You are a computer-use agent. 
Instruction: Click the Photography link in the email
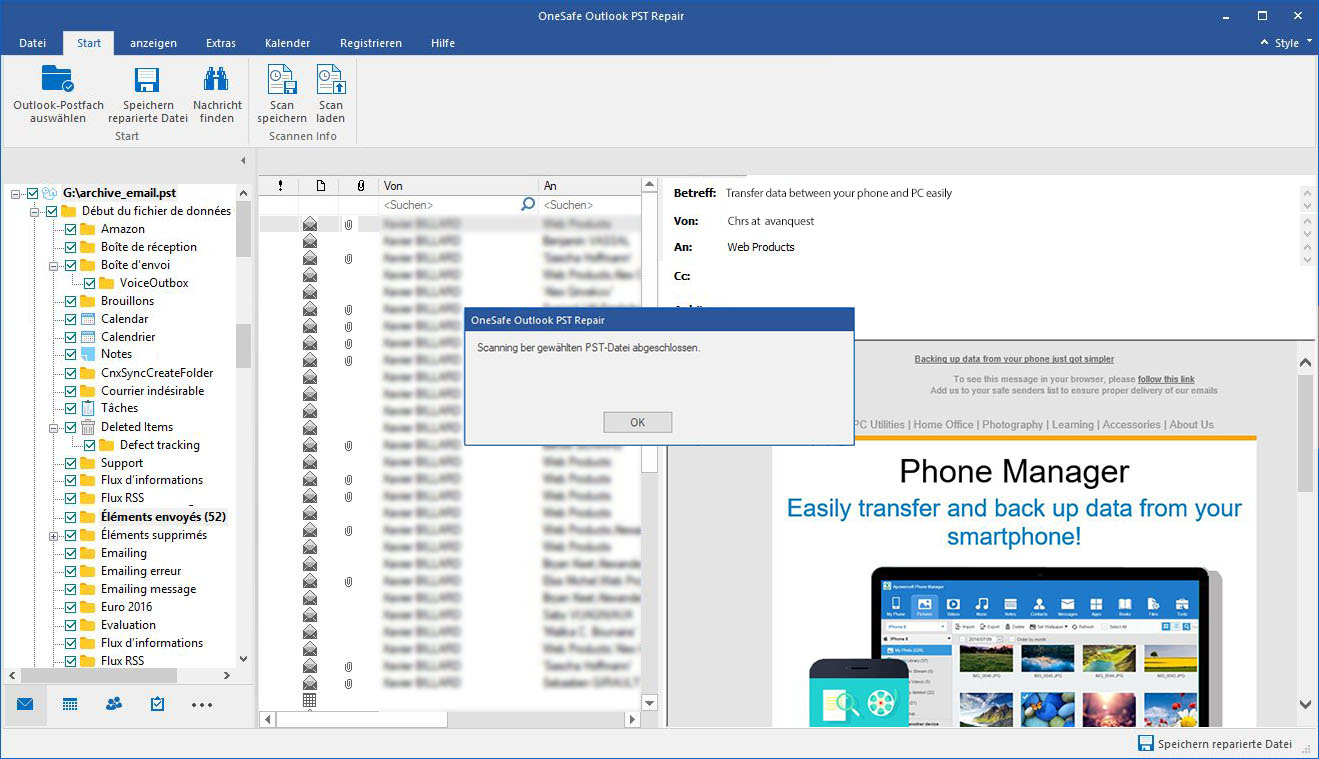click(x=1012, y=425)
